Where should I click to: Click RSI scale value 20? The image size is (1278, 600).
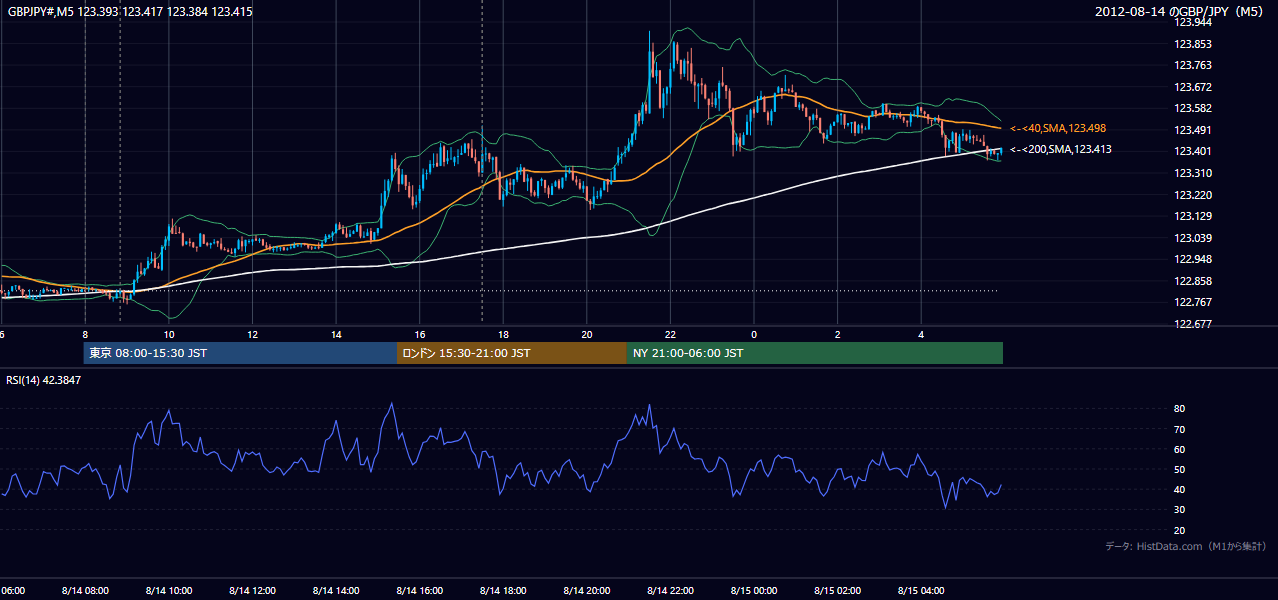1179,530
